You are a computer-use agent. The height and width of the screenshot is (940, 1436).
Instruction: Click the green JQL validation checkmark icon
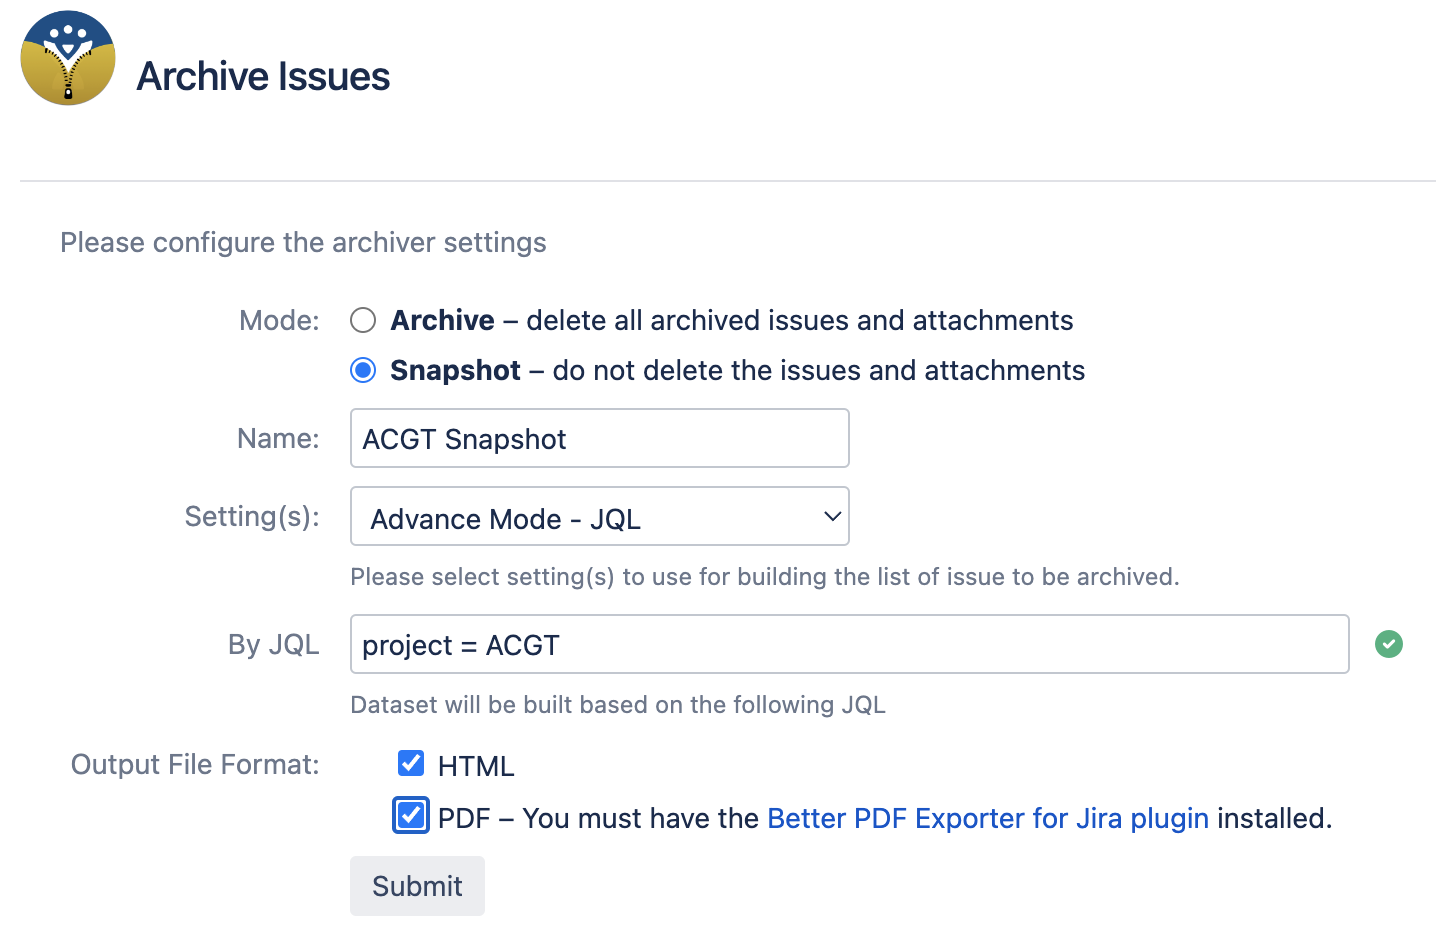(1389, 644)
